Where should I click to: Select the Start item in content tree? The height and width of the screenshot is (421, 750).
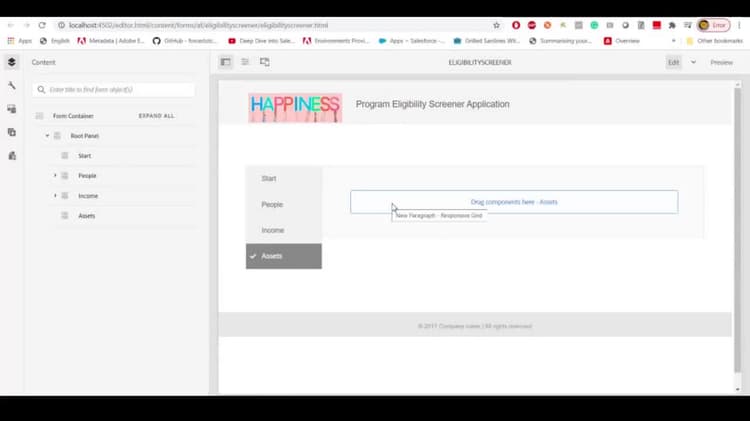tap(85, 156)
